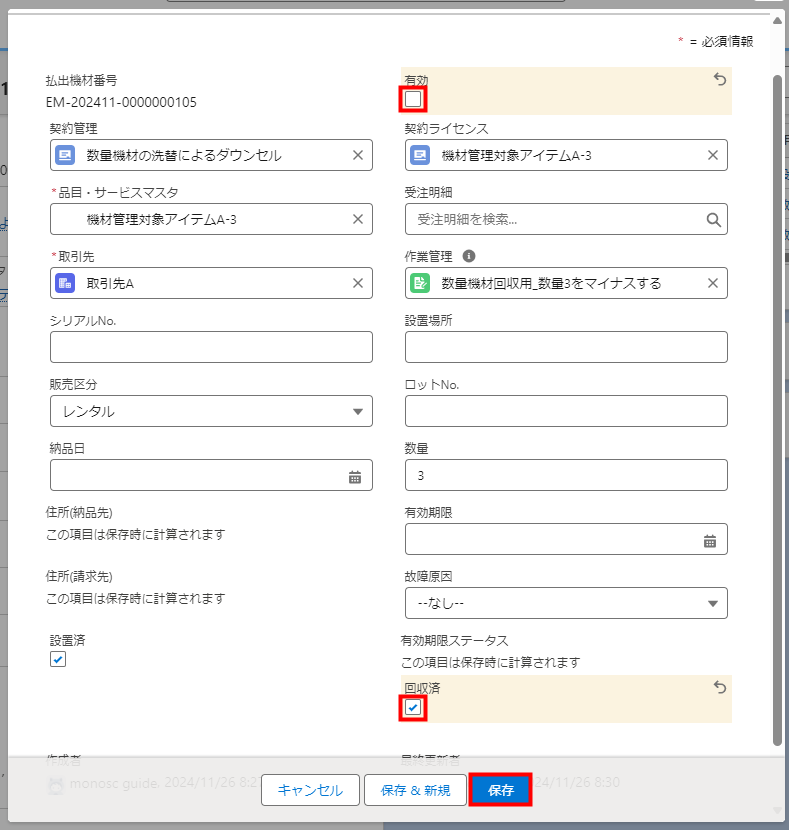Click the 保存 & 新規 button

click(415, 790)
